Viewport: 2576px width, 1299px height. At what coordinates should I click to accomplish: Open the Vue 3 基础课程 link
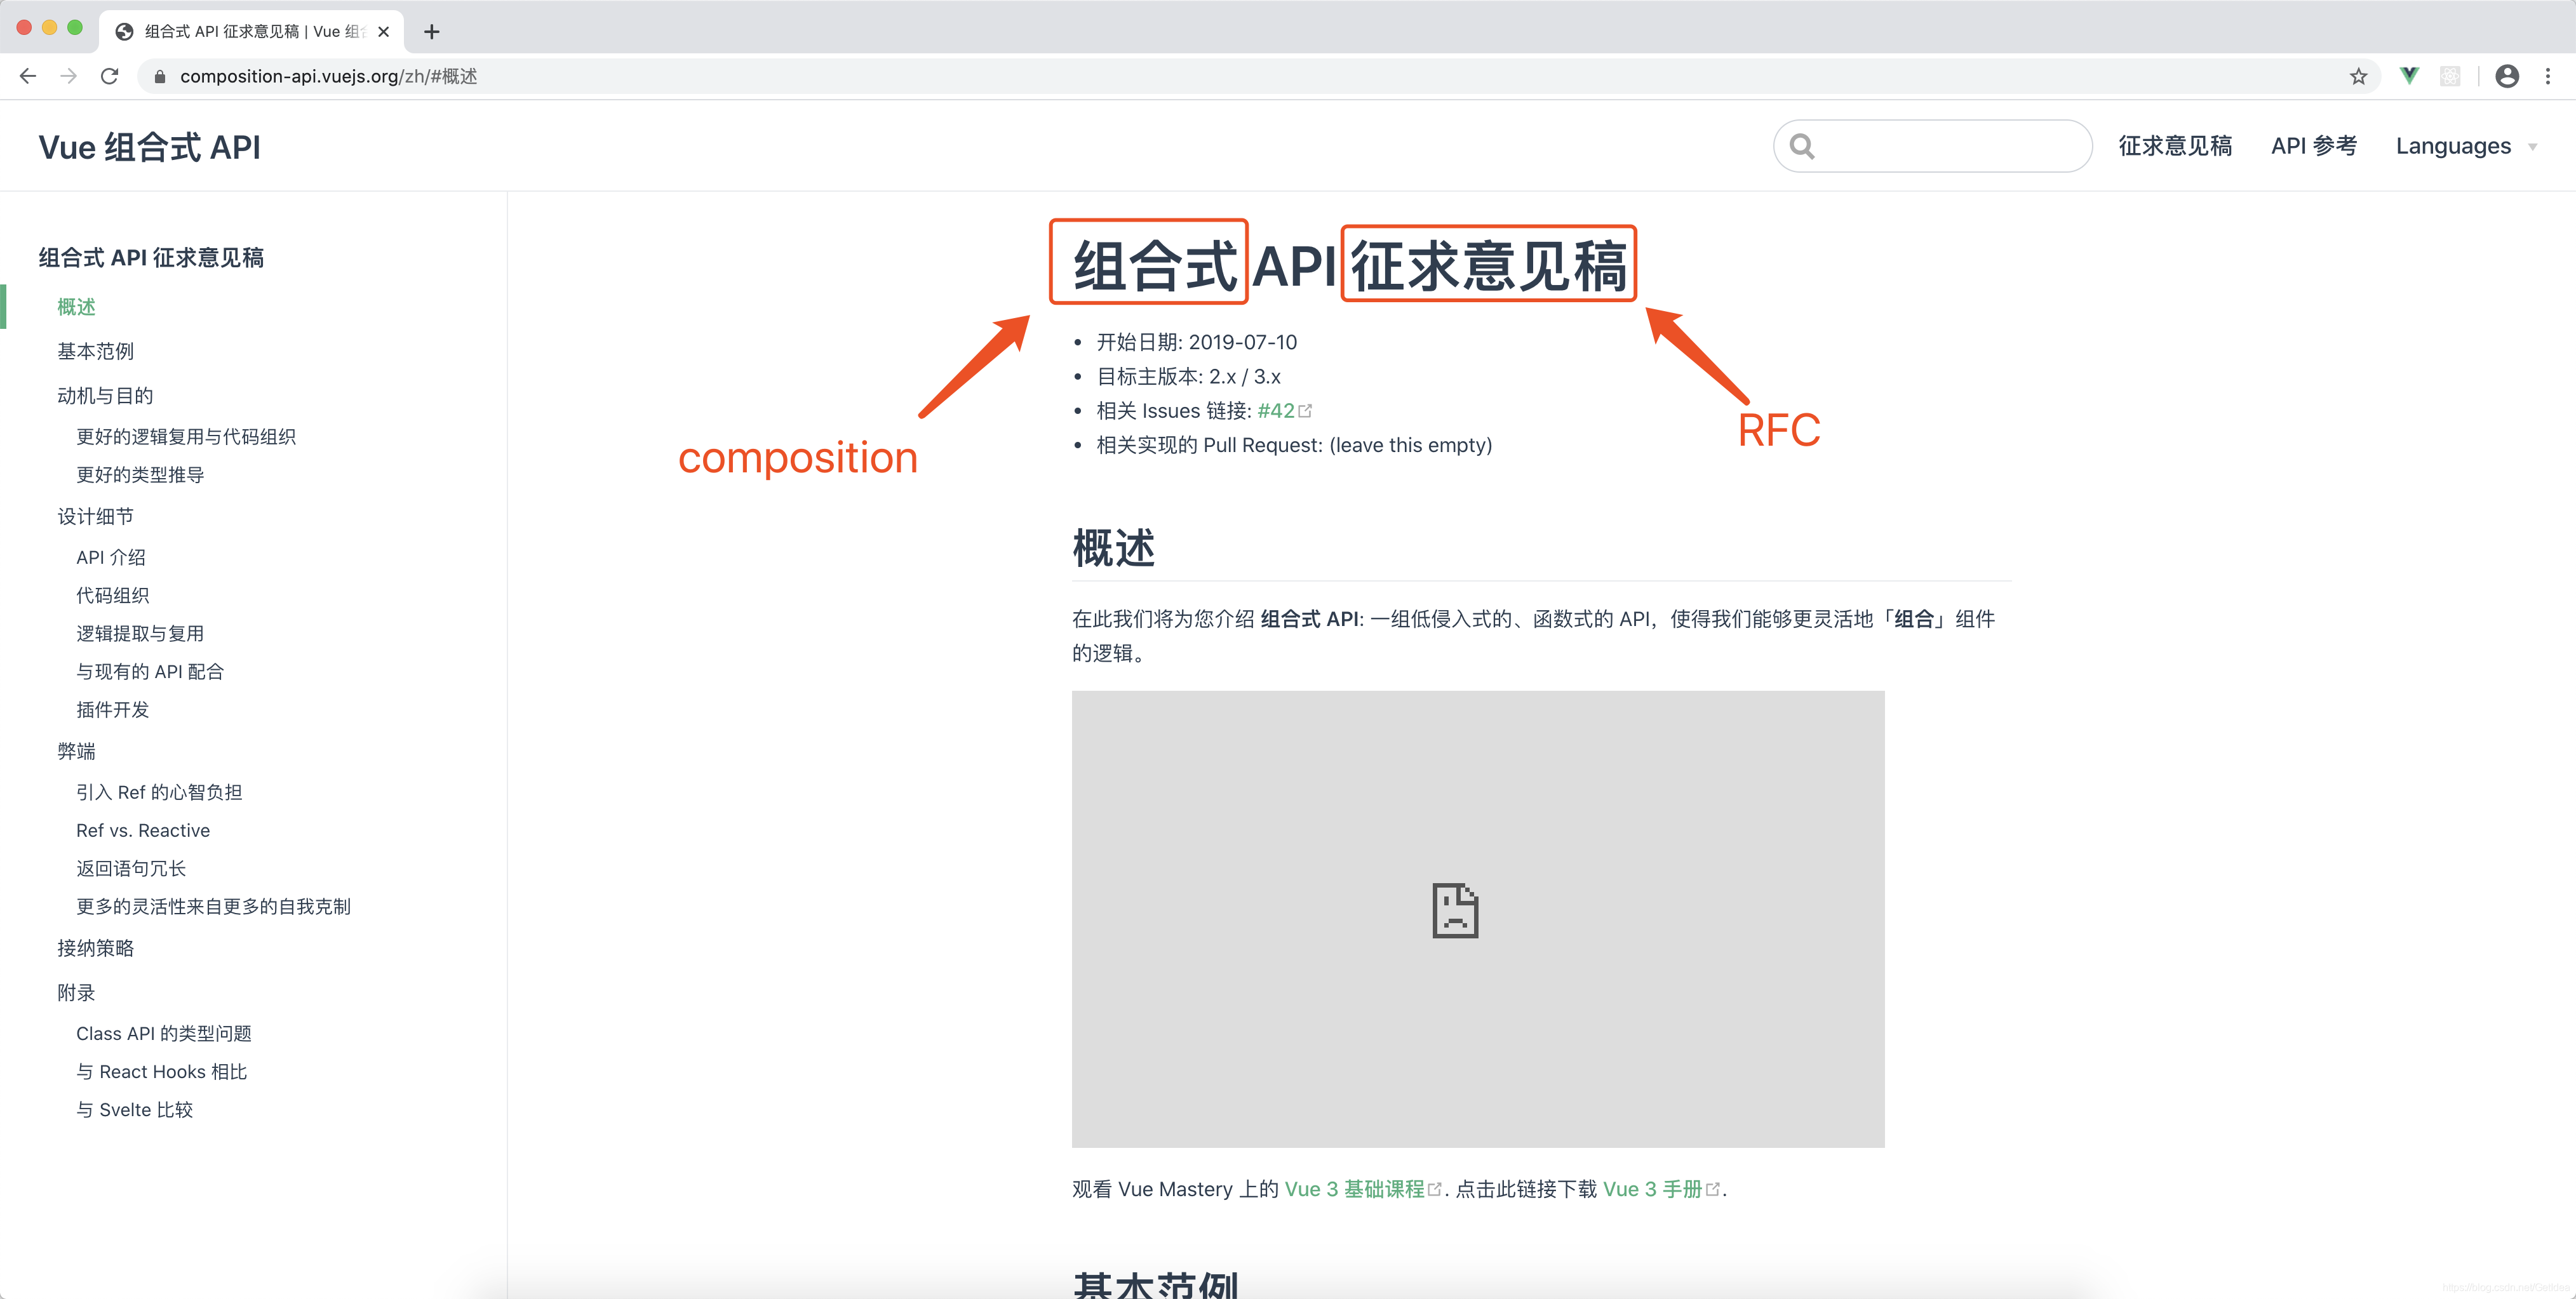click(1363, 1189)
